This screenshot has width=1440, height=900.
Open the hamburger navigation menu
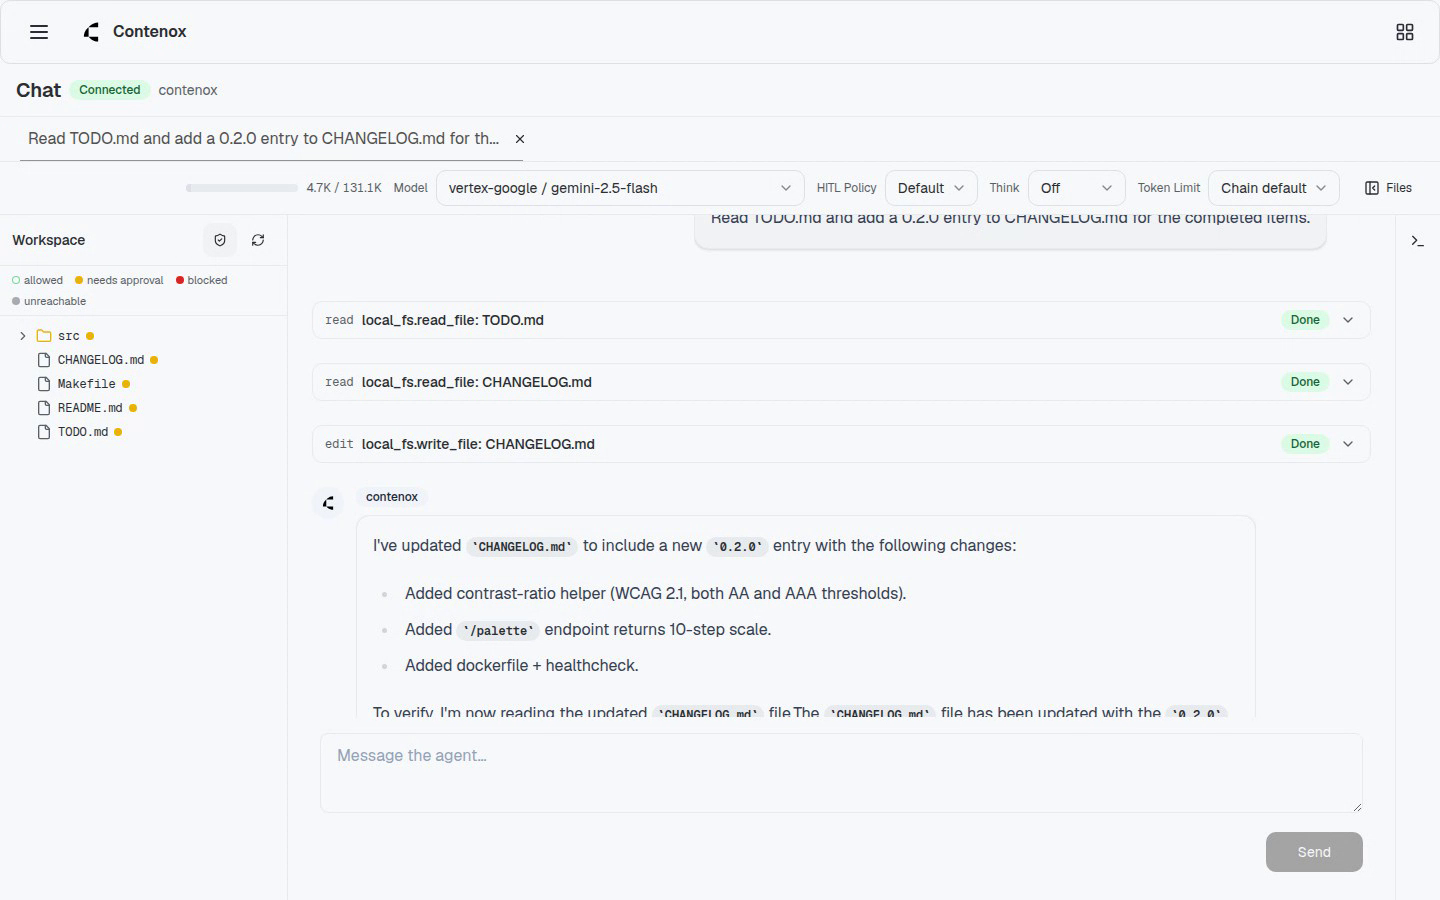click(39, 32)
